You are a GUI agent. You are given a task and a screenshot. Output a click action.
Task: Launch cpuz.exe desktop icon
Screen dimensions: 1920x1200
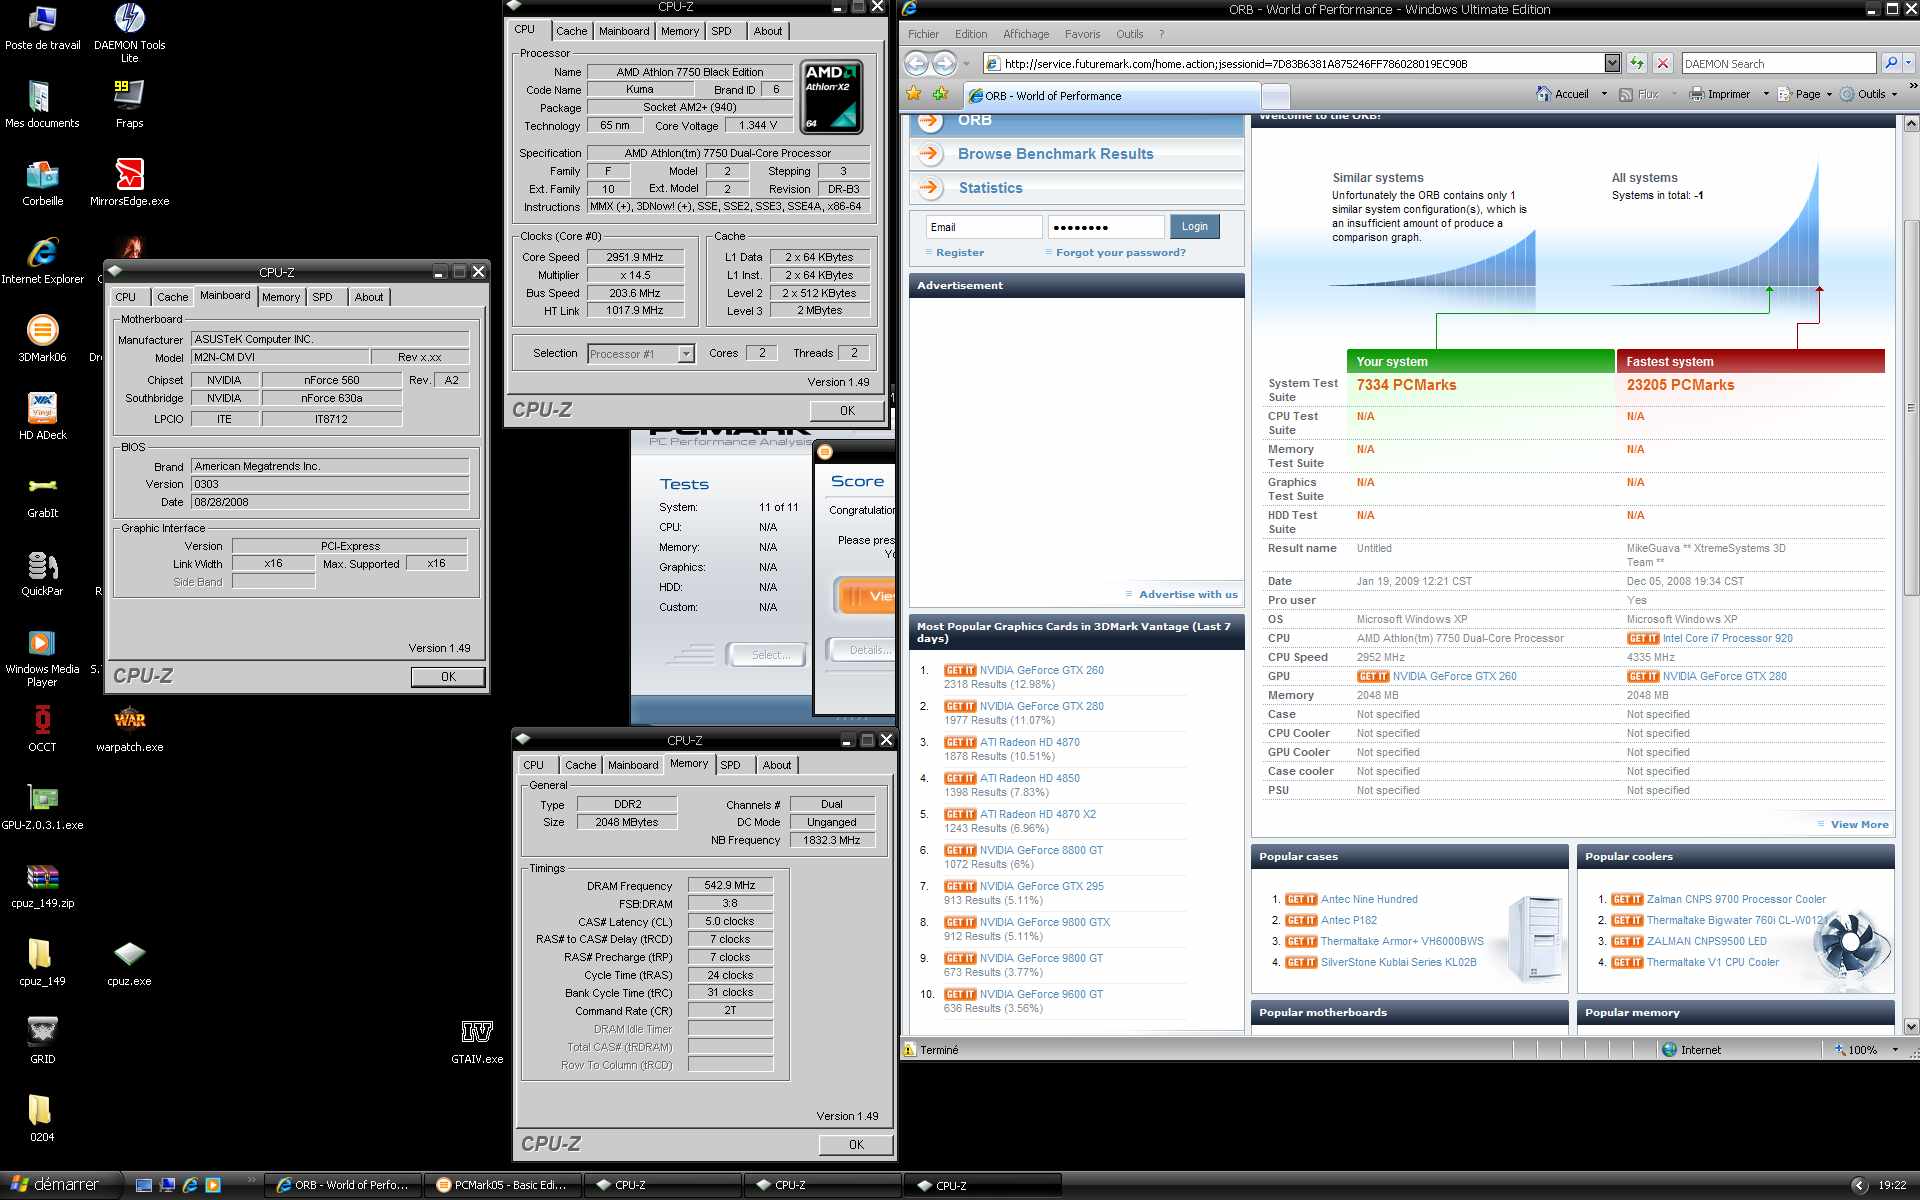pyautogui.click(x=129, y=963)
